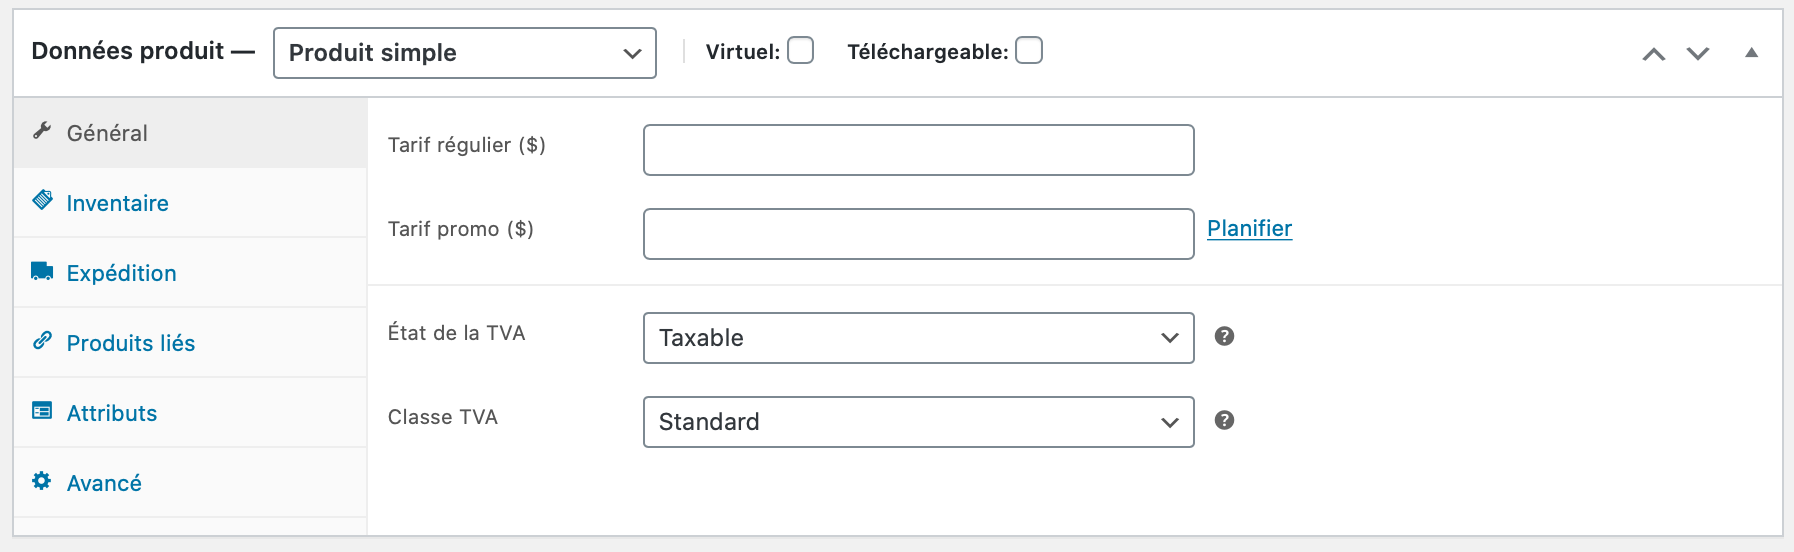Click the Avancé gear icon

pos(42,481)
